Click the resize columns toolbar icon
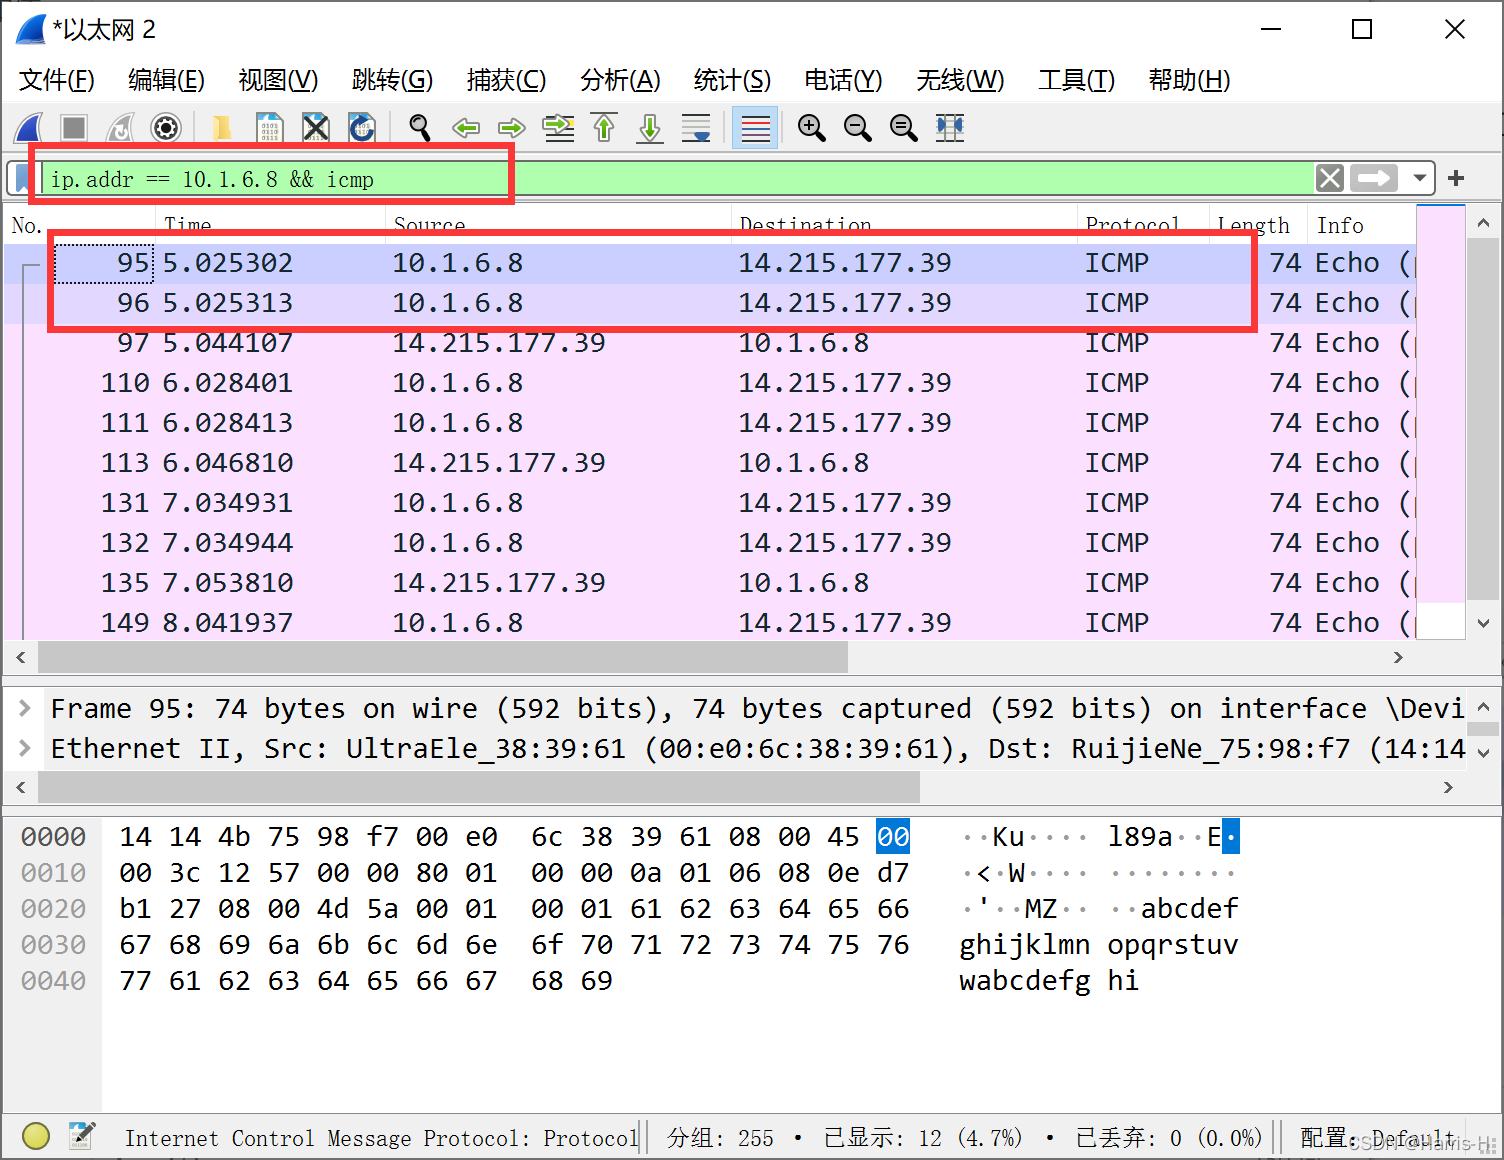The width and height of the screenshot is (1504, 1160). 950,128
